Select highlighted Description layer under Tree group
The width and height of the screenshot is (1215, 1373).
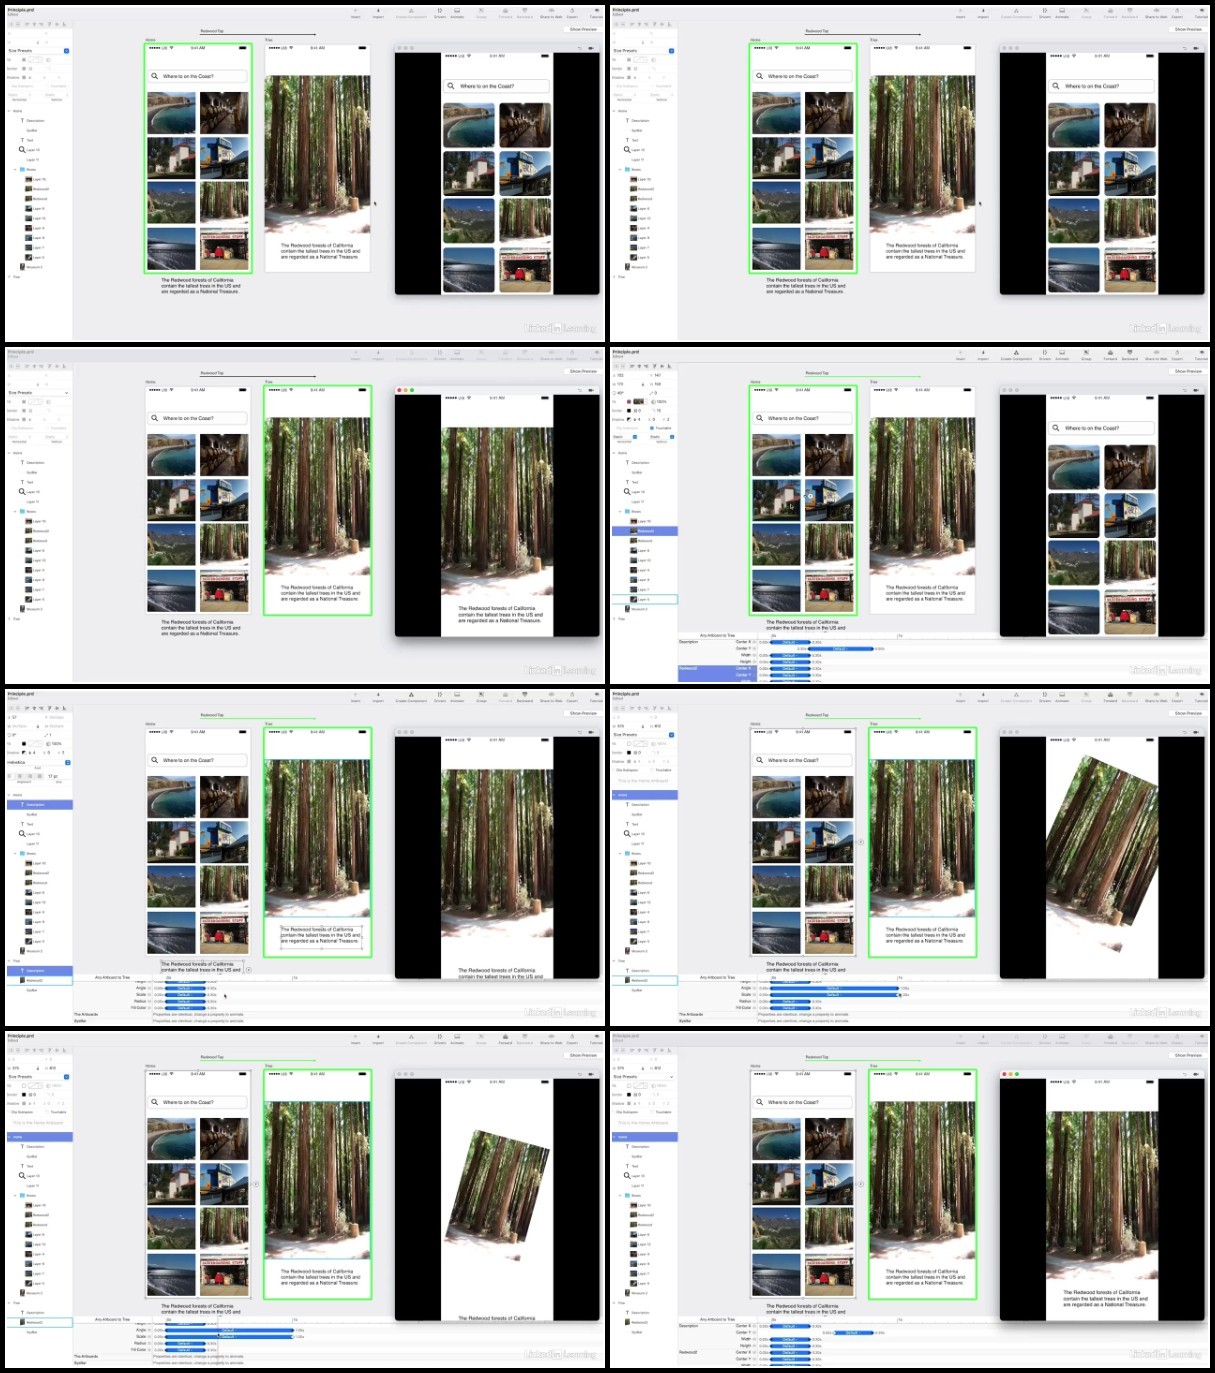click(x=40, y=970)
